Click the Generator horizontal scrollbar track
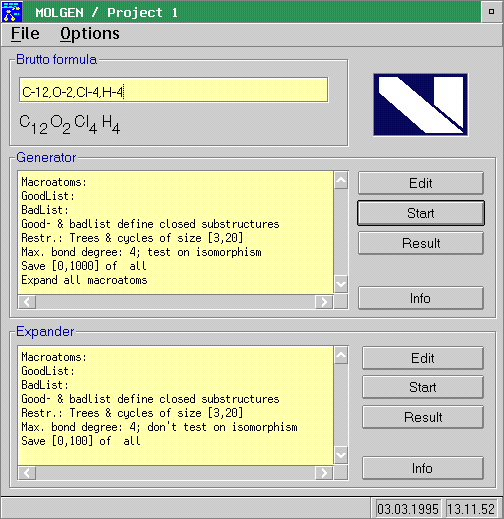 pyautogui.click(x=175, y=302)
